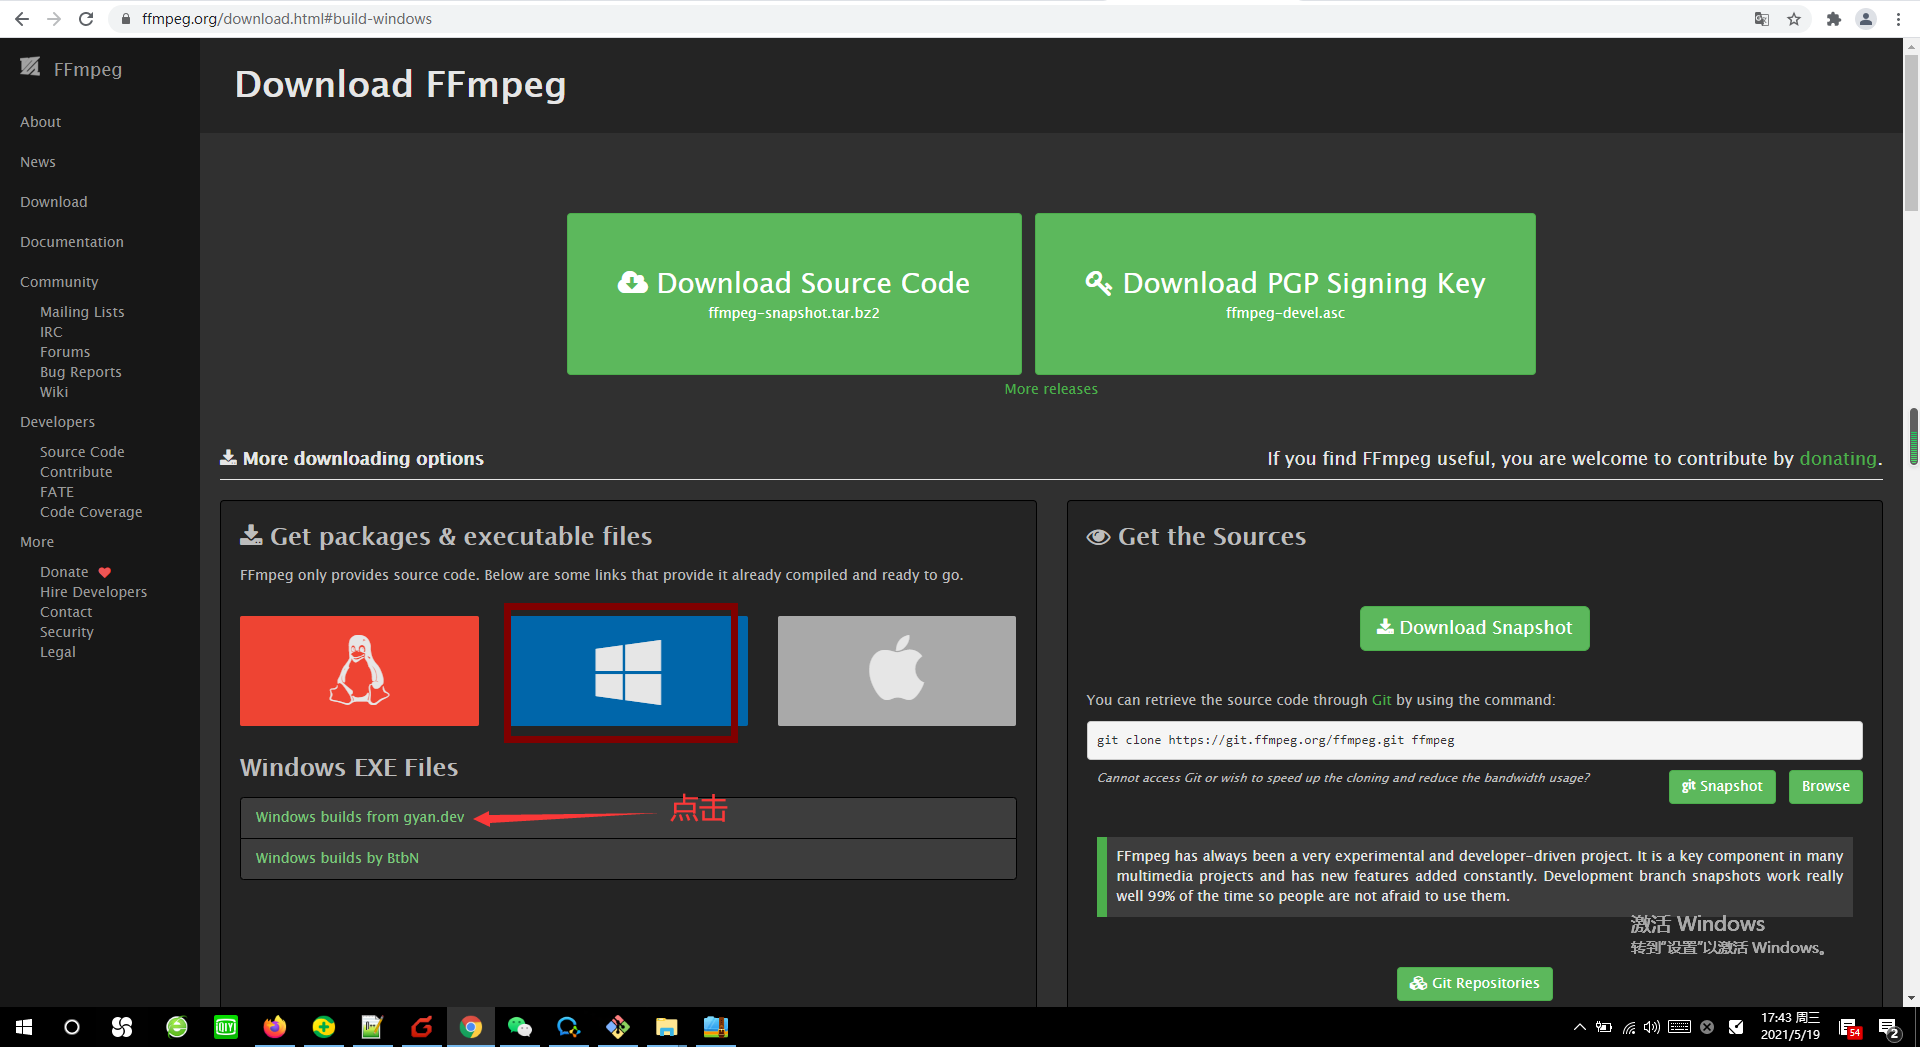Open the News section from the sidebar
Screen dimensions: 1920x1047
pos(37,161)
